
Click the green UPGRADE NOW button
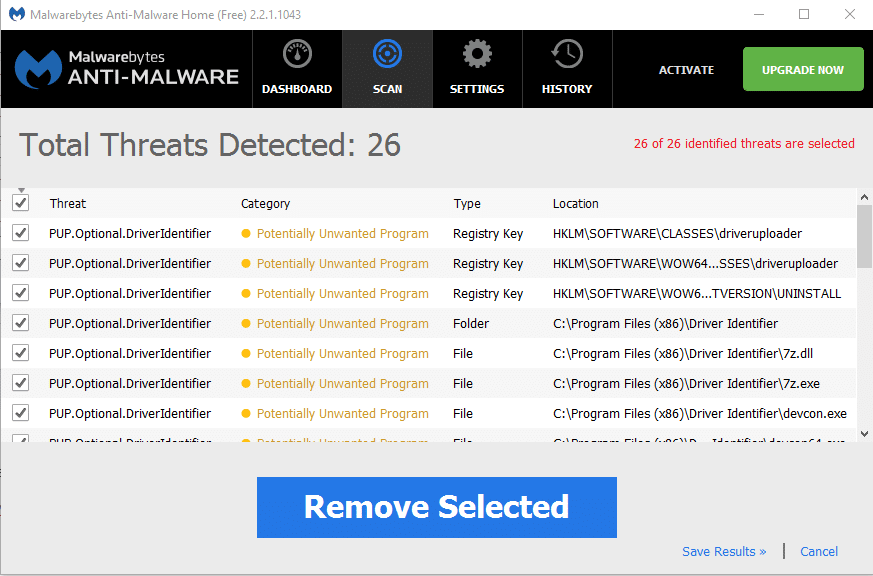803,69
